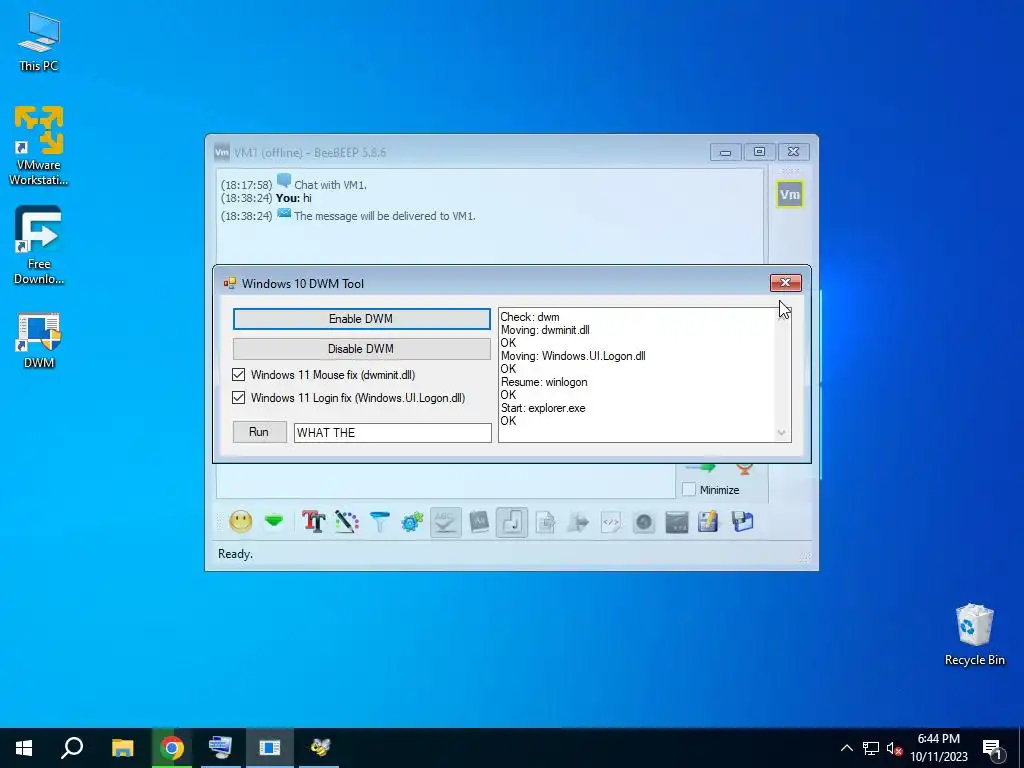This screenshot has height=768, width=1024.
Task: Uncheck Windows 11 Login fix (Windows.UI.Logon.dll)
Action: [x=238, y=398]
